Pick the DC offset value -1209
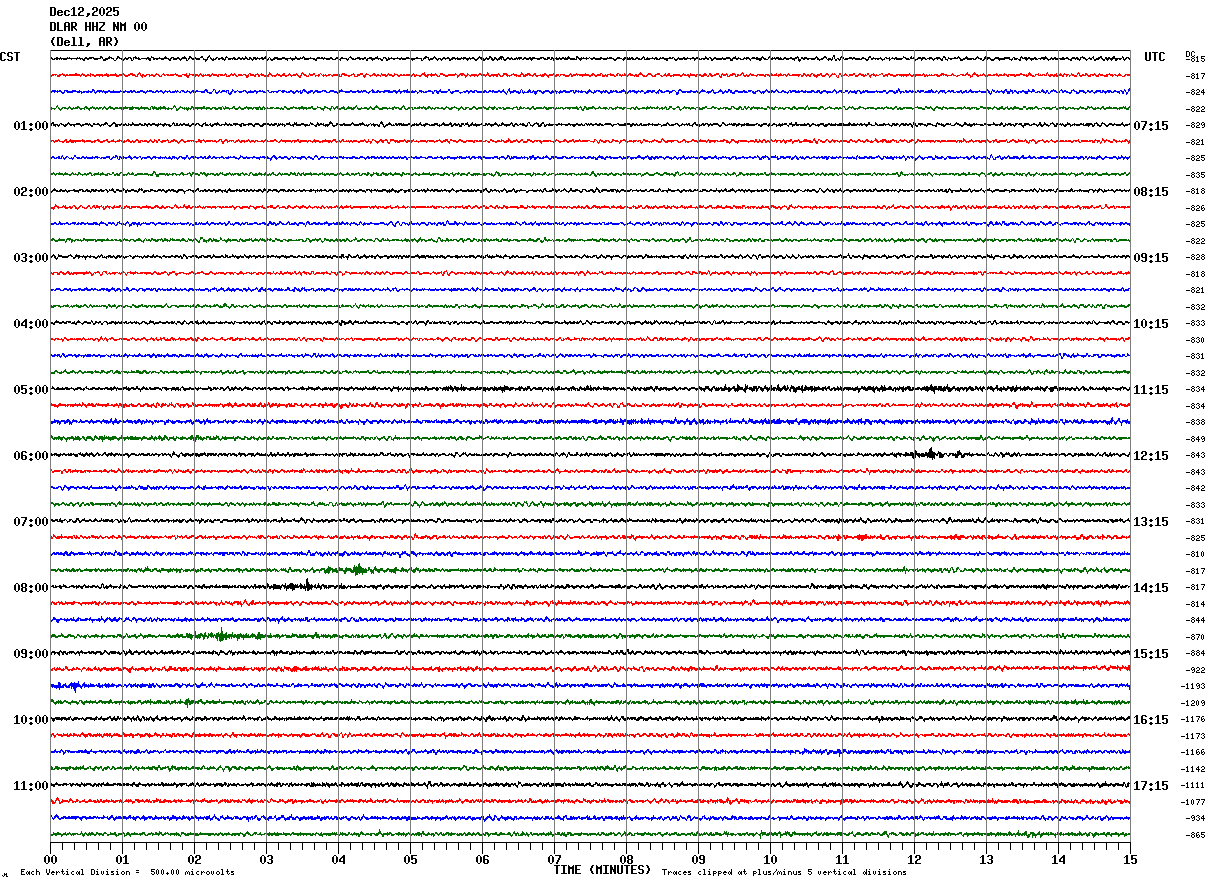The width and height of the screenshot is (1210, 886). [x=1194, y=703]
